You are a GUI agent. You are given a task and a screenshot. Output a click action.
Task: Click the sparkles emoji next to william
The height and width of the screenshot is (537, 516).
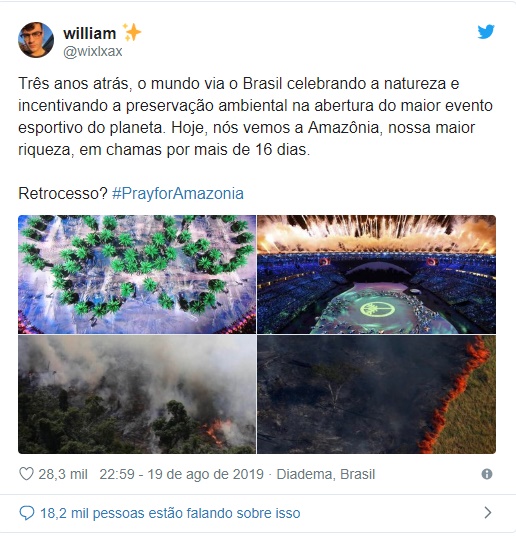(x=132, y=32)
